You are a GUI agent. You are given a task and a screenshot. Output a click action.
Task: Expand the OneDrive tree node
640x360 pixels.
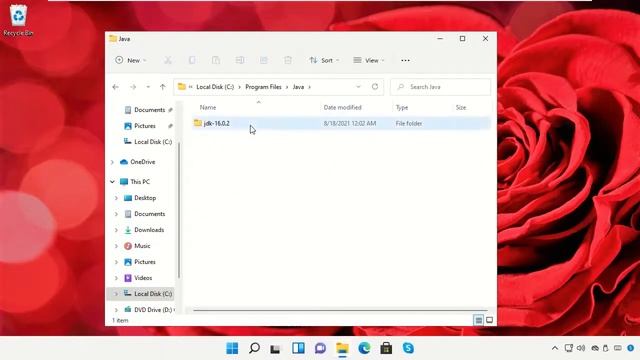pyautogui.click(x=112, y=162)
